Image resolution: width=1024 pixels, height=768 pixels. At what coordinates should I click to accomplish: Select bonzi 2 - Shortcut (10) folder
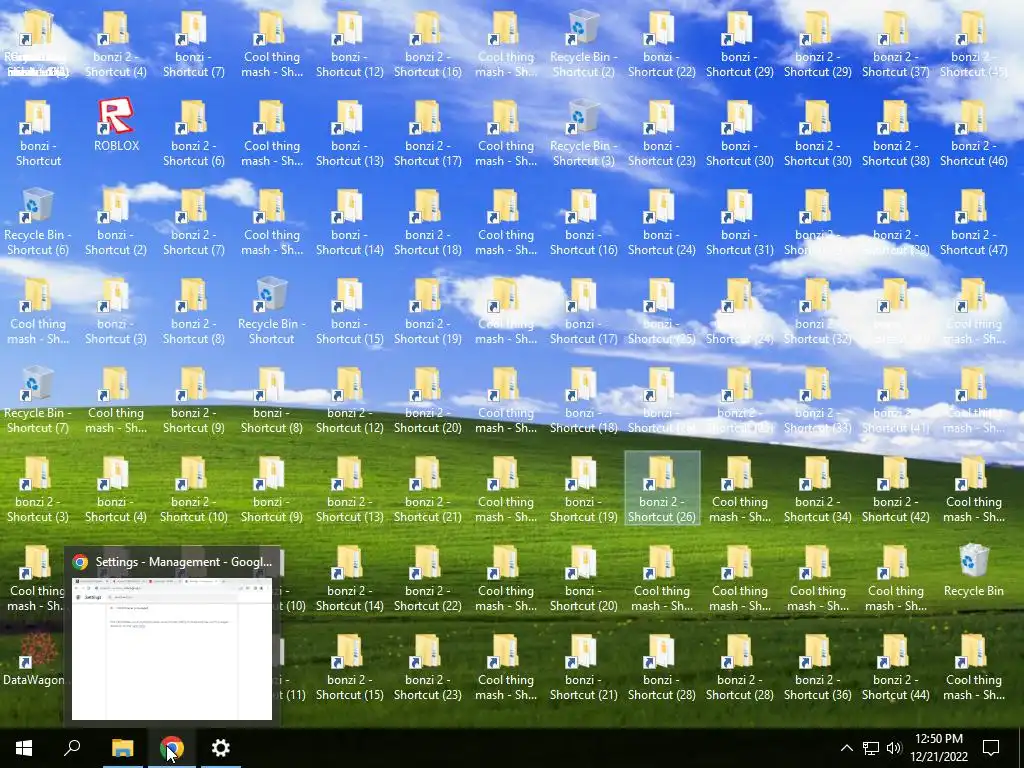click(x=194, y=489)
